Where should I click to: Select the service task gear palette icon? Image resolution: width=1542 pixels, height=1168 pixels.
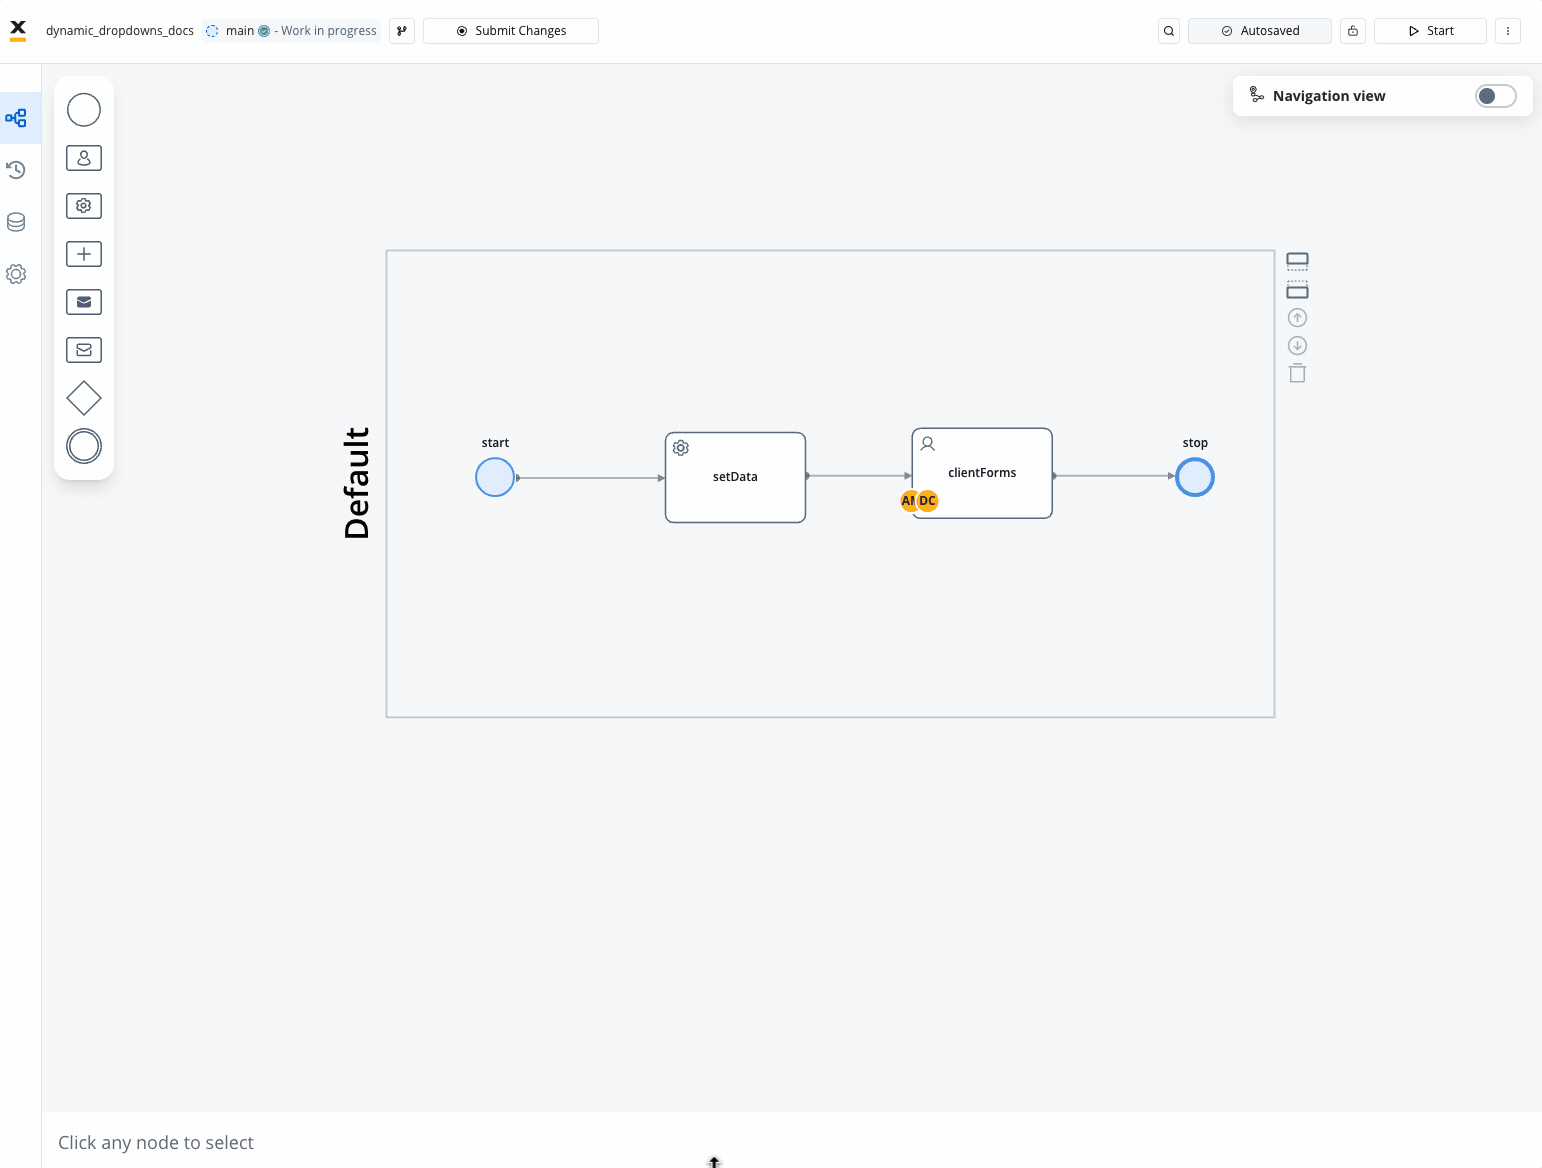pos(84,206)
